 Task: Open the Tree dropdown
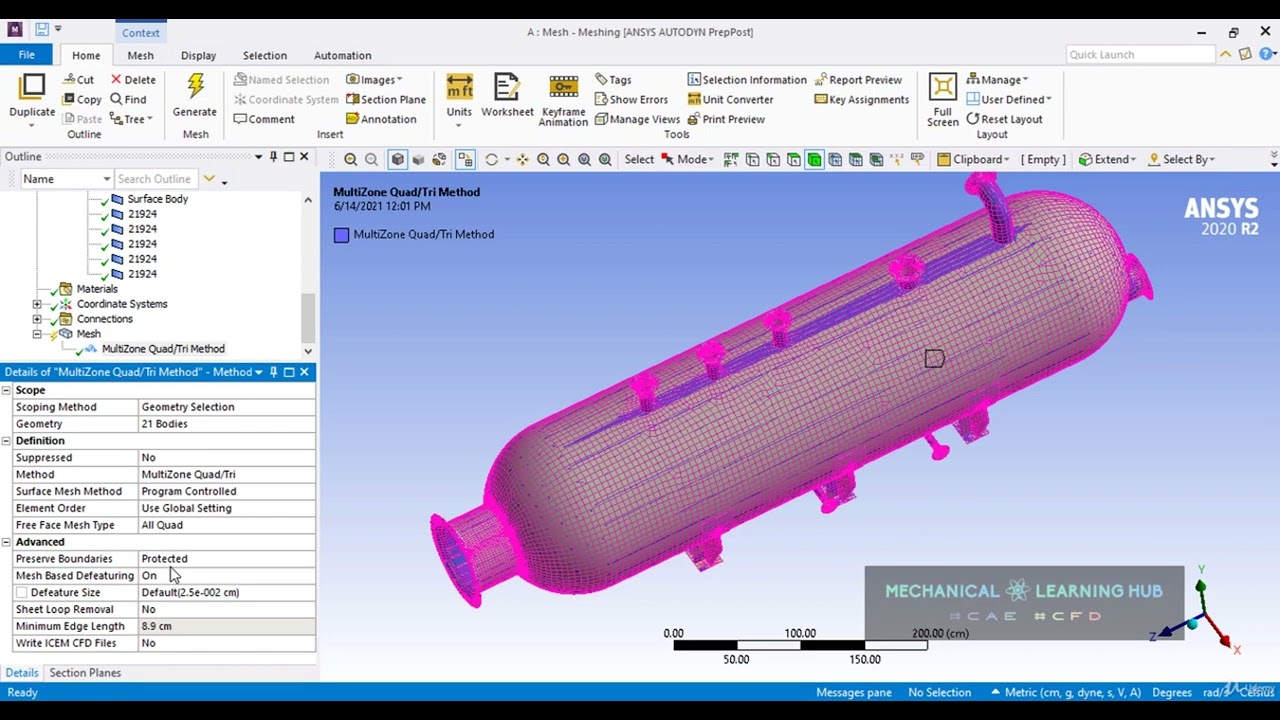(131, 119)
